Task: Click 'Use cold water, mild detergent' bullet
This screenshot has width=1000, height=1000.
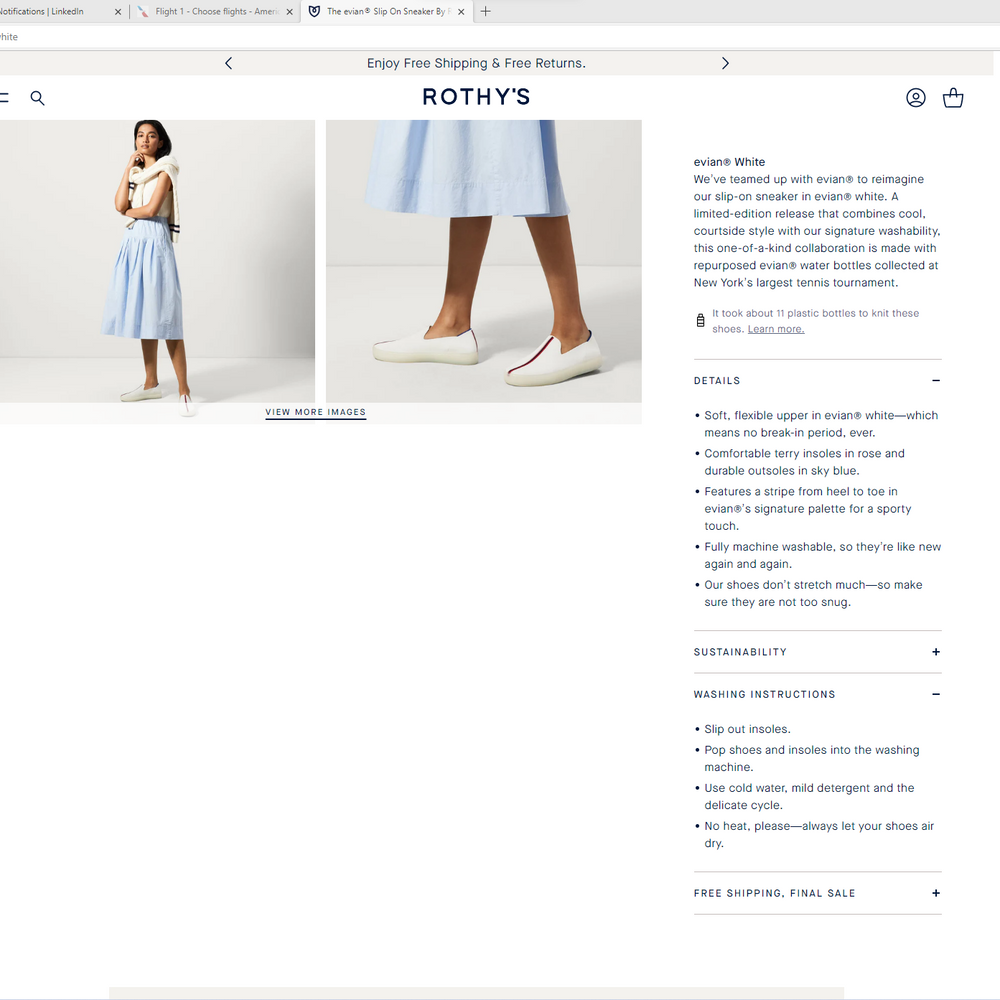Action: 809,797
